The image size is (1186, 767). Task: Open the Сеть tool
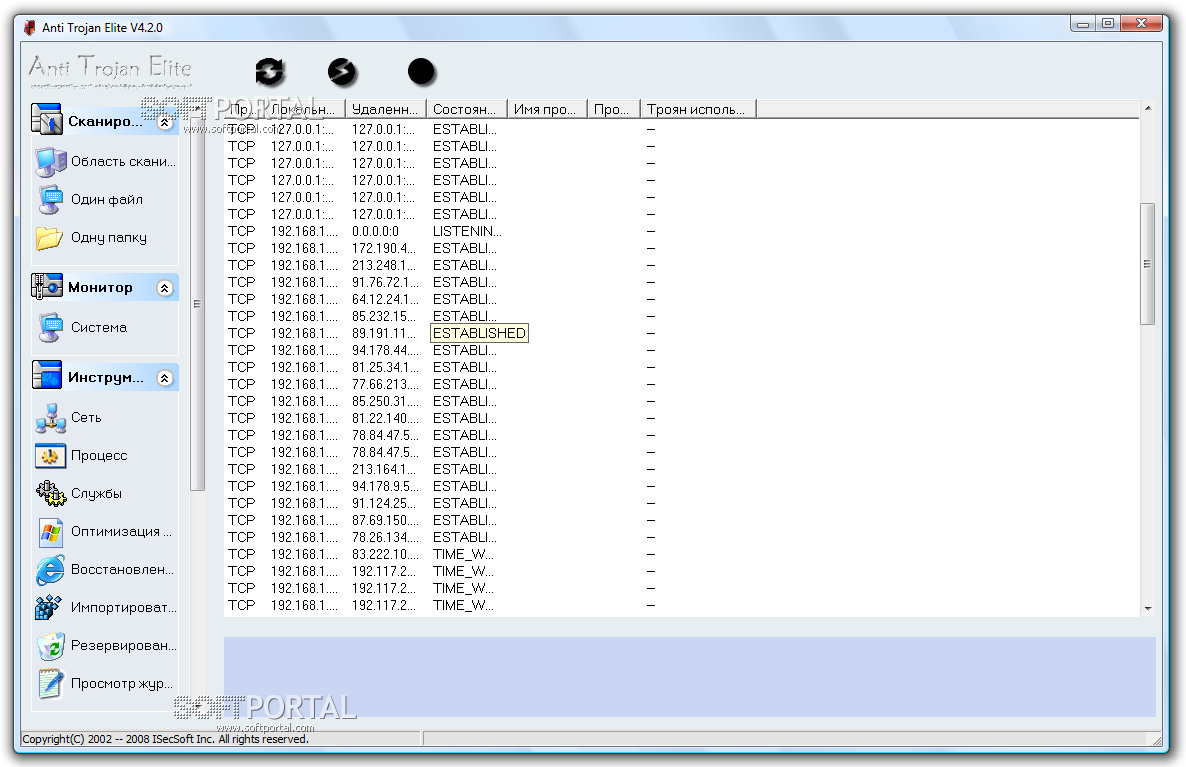click(x=86, y=418)
